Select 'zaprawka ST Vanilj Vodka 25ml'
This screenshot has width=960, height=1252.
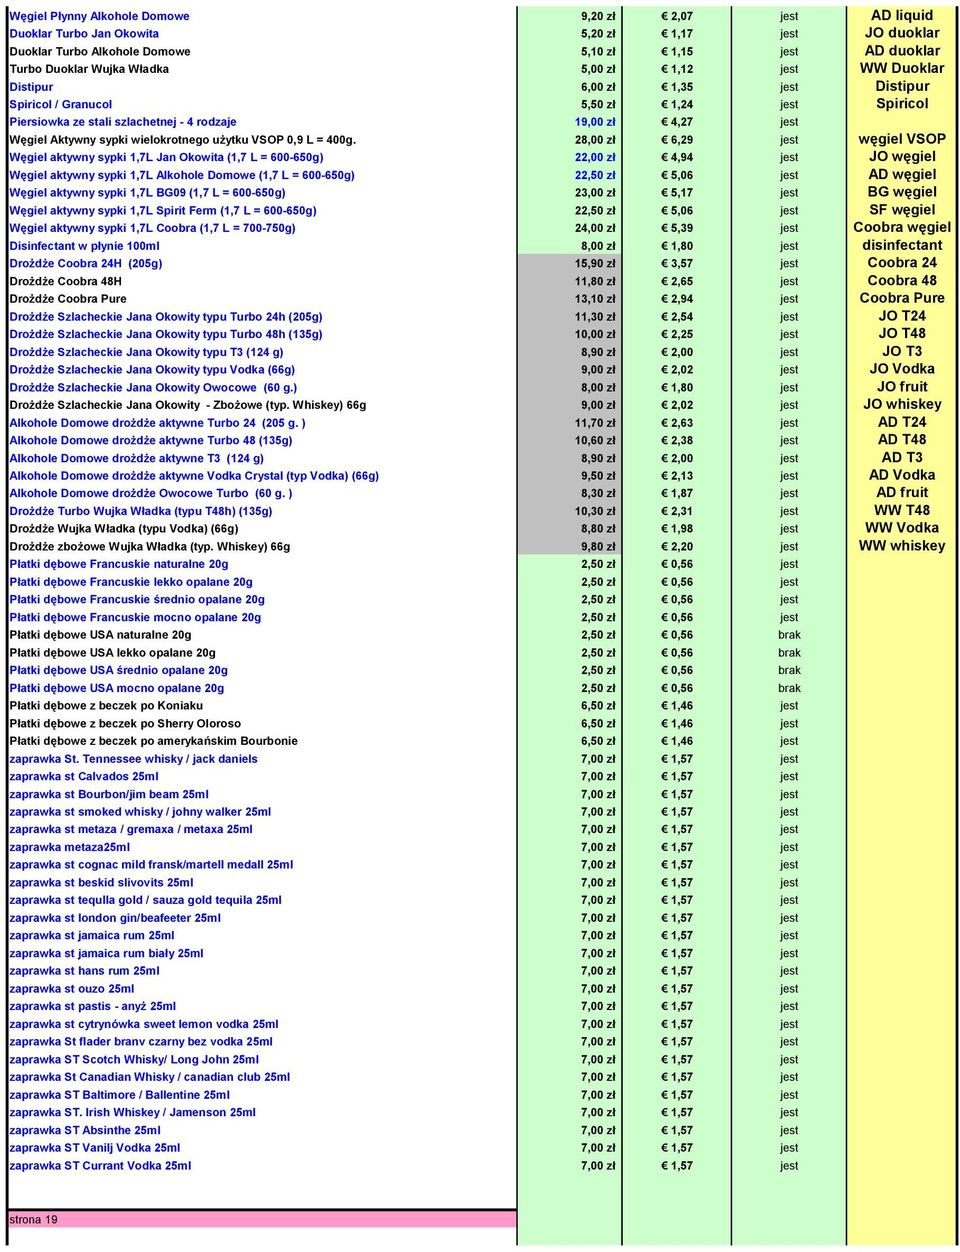point(95,1148)
